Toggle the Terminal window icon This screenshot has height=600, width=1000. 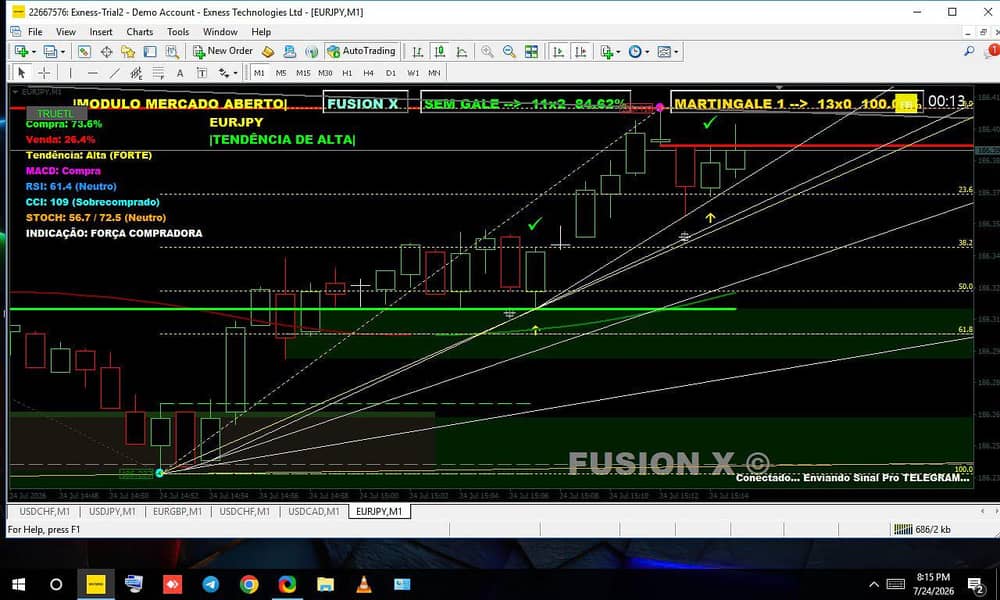(x=150, y=52)
